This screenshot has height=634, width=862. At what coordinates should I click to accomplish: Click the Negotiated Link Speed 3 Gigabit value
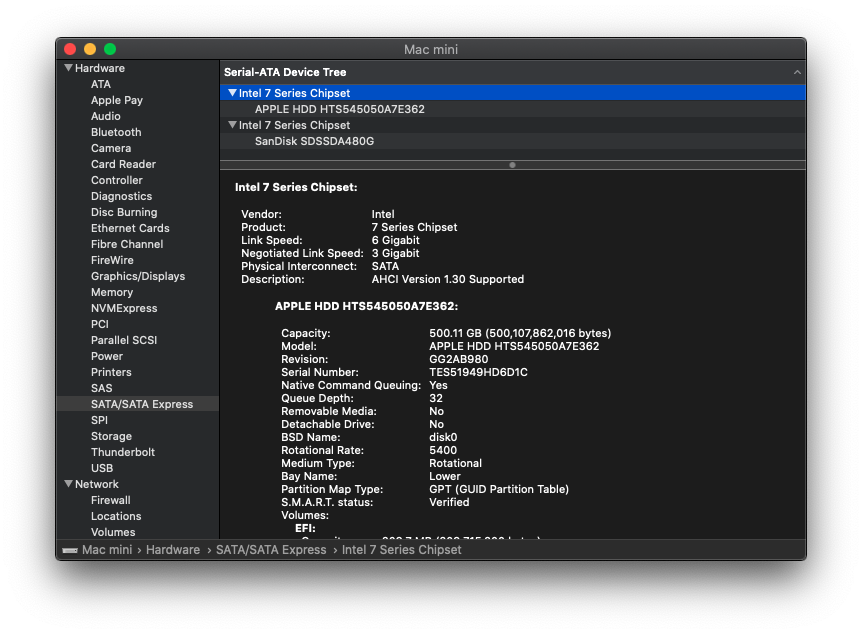point(395,253)
